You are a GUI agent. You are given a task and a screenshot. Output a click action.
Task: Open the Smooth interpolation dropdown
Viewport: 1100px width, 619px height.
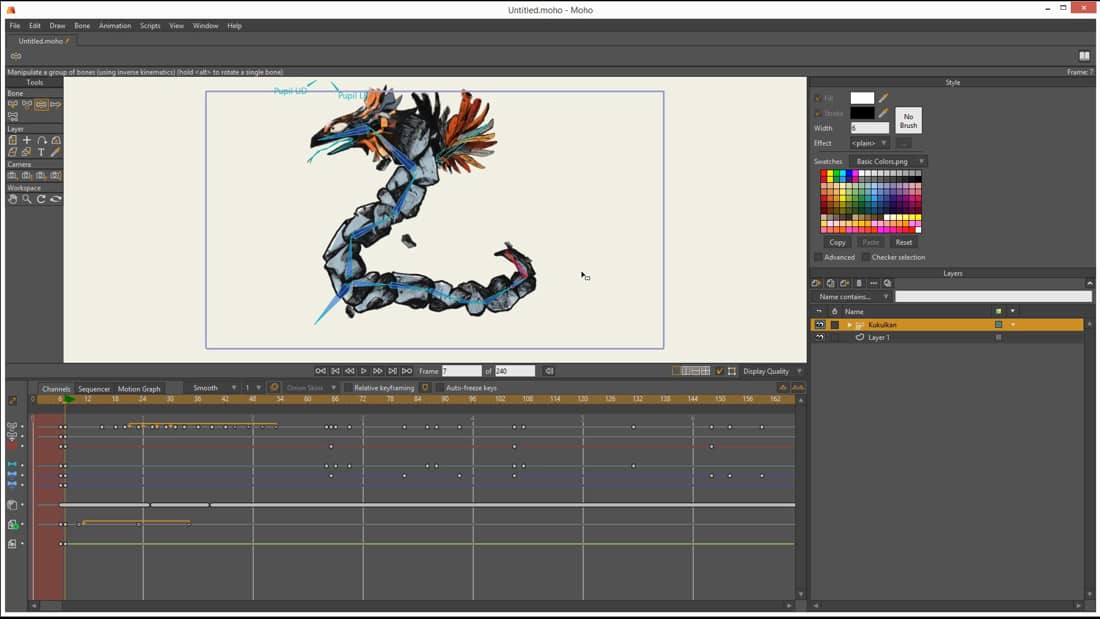coord(213,388)
